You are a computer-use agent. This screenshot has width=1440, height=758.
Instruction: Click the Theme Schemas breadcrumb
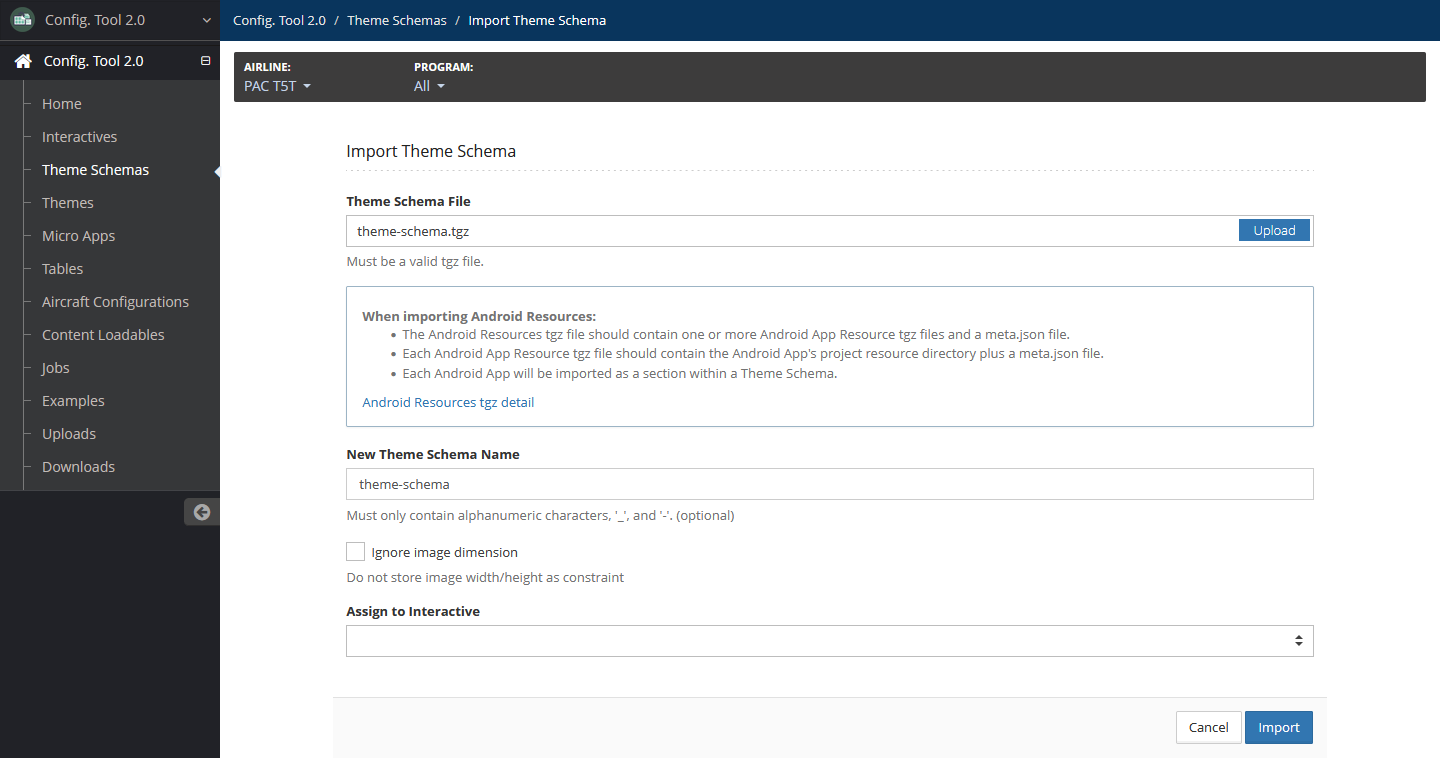pyautogui.click(x=397, y=20)
